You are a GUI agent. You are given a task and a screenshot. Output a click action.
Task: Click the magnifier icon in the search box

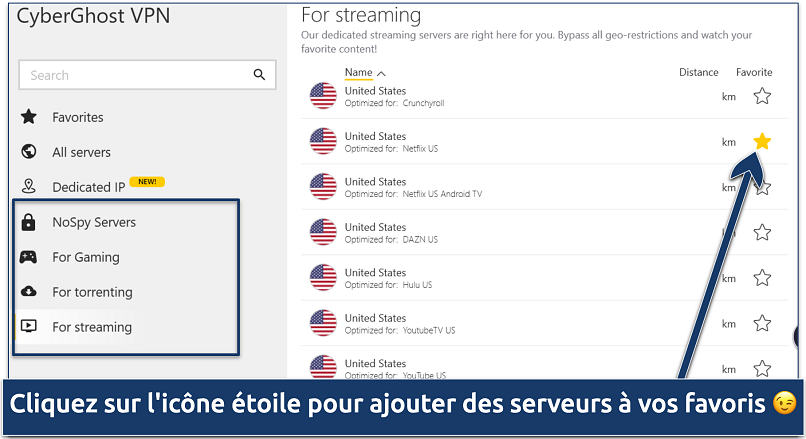[260, 75]
